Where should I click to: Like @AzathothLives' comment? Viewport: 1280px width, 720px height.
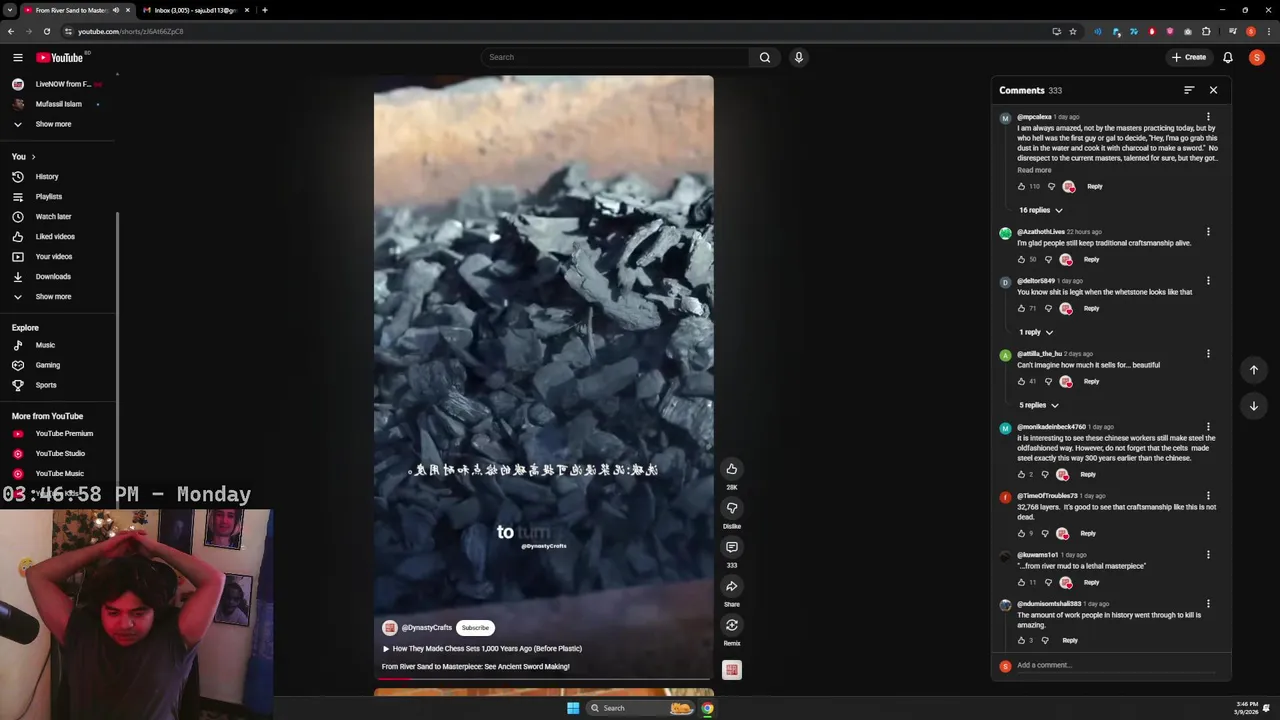1021,260
